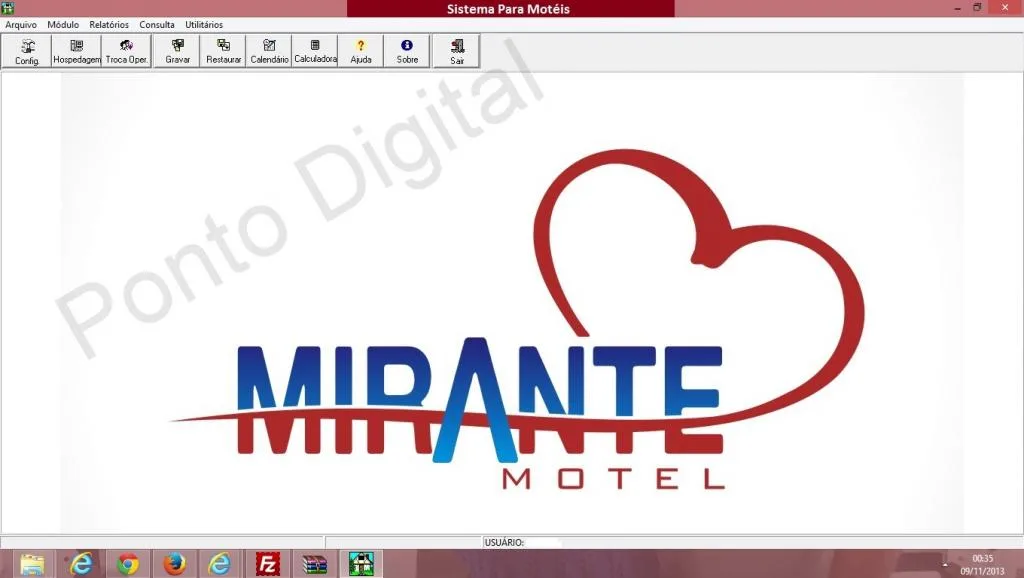Open the Arquivo menu
The image size is (1024, 578).
point(21,25)
